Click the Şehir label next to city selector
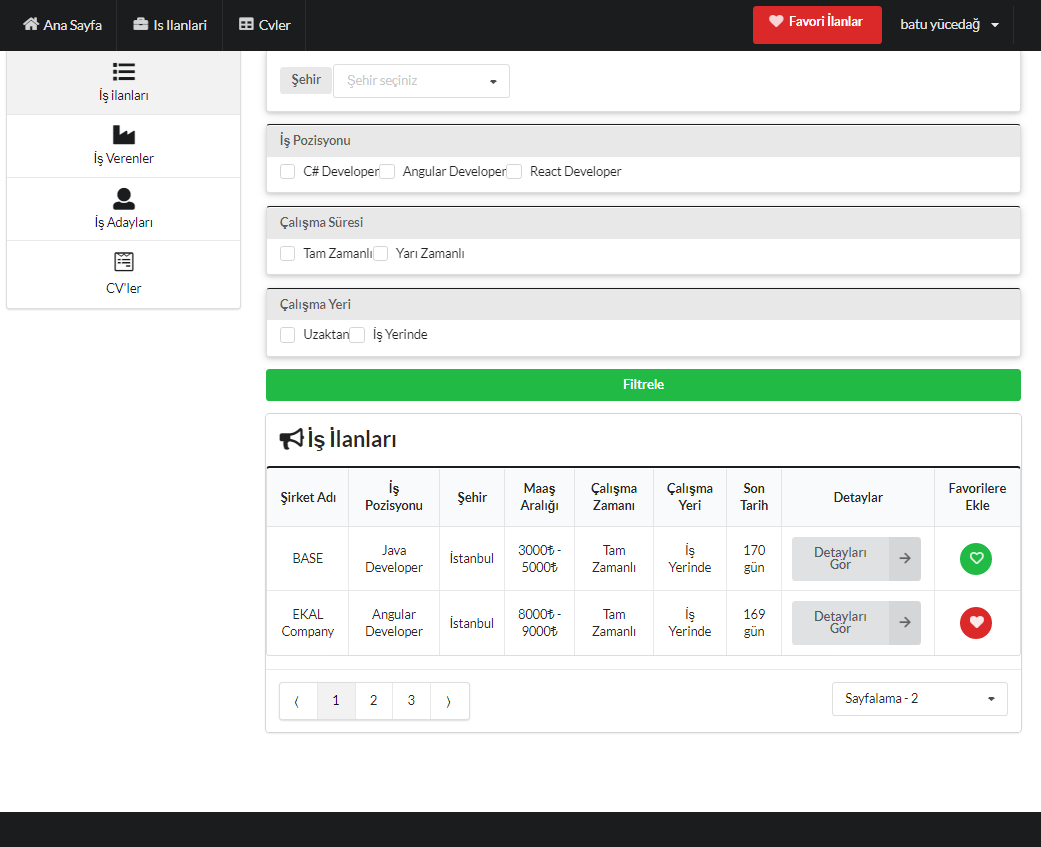 click(306, 80)
